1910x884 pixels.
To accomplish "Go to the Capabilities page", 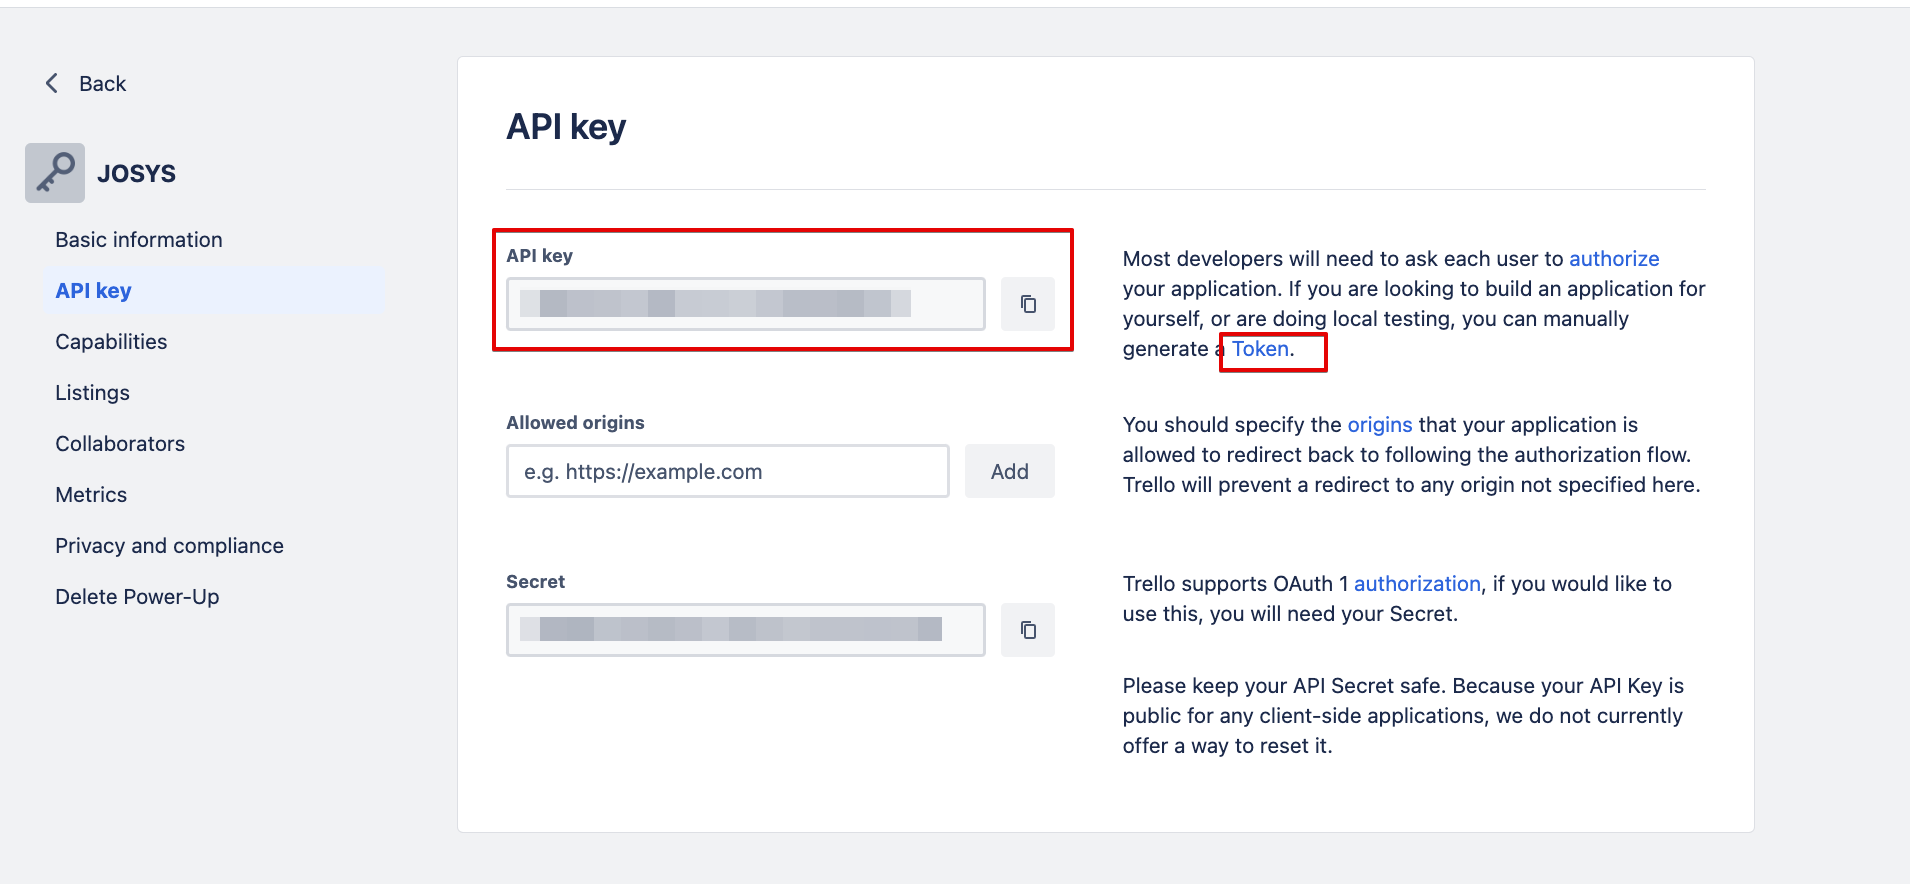I will [111, 342].
